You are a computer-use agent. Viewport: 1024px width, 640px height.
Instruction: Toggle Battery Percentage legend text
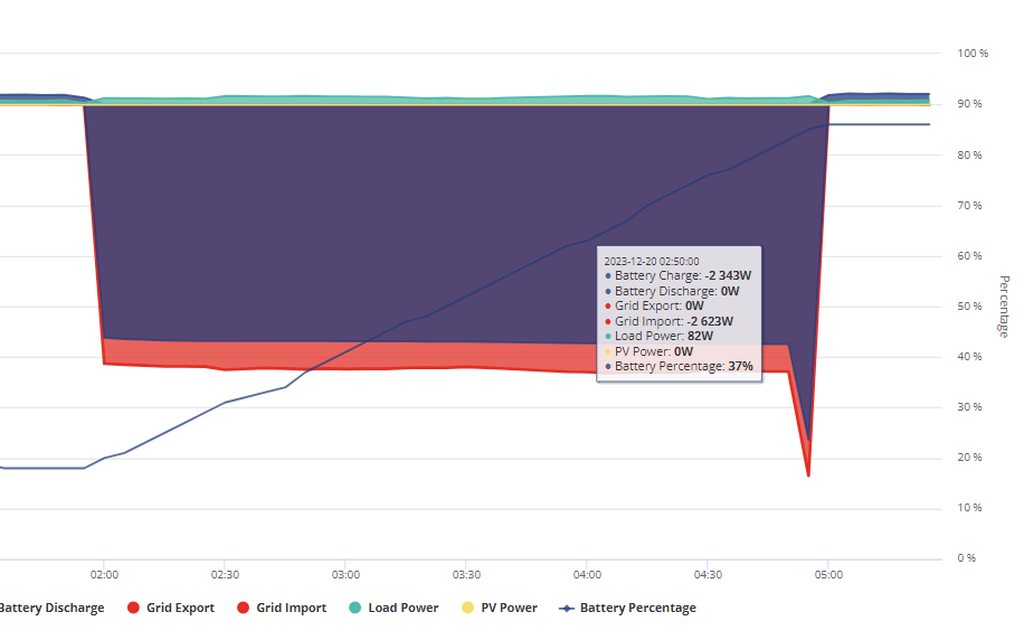point(638,608)
